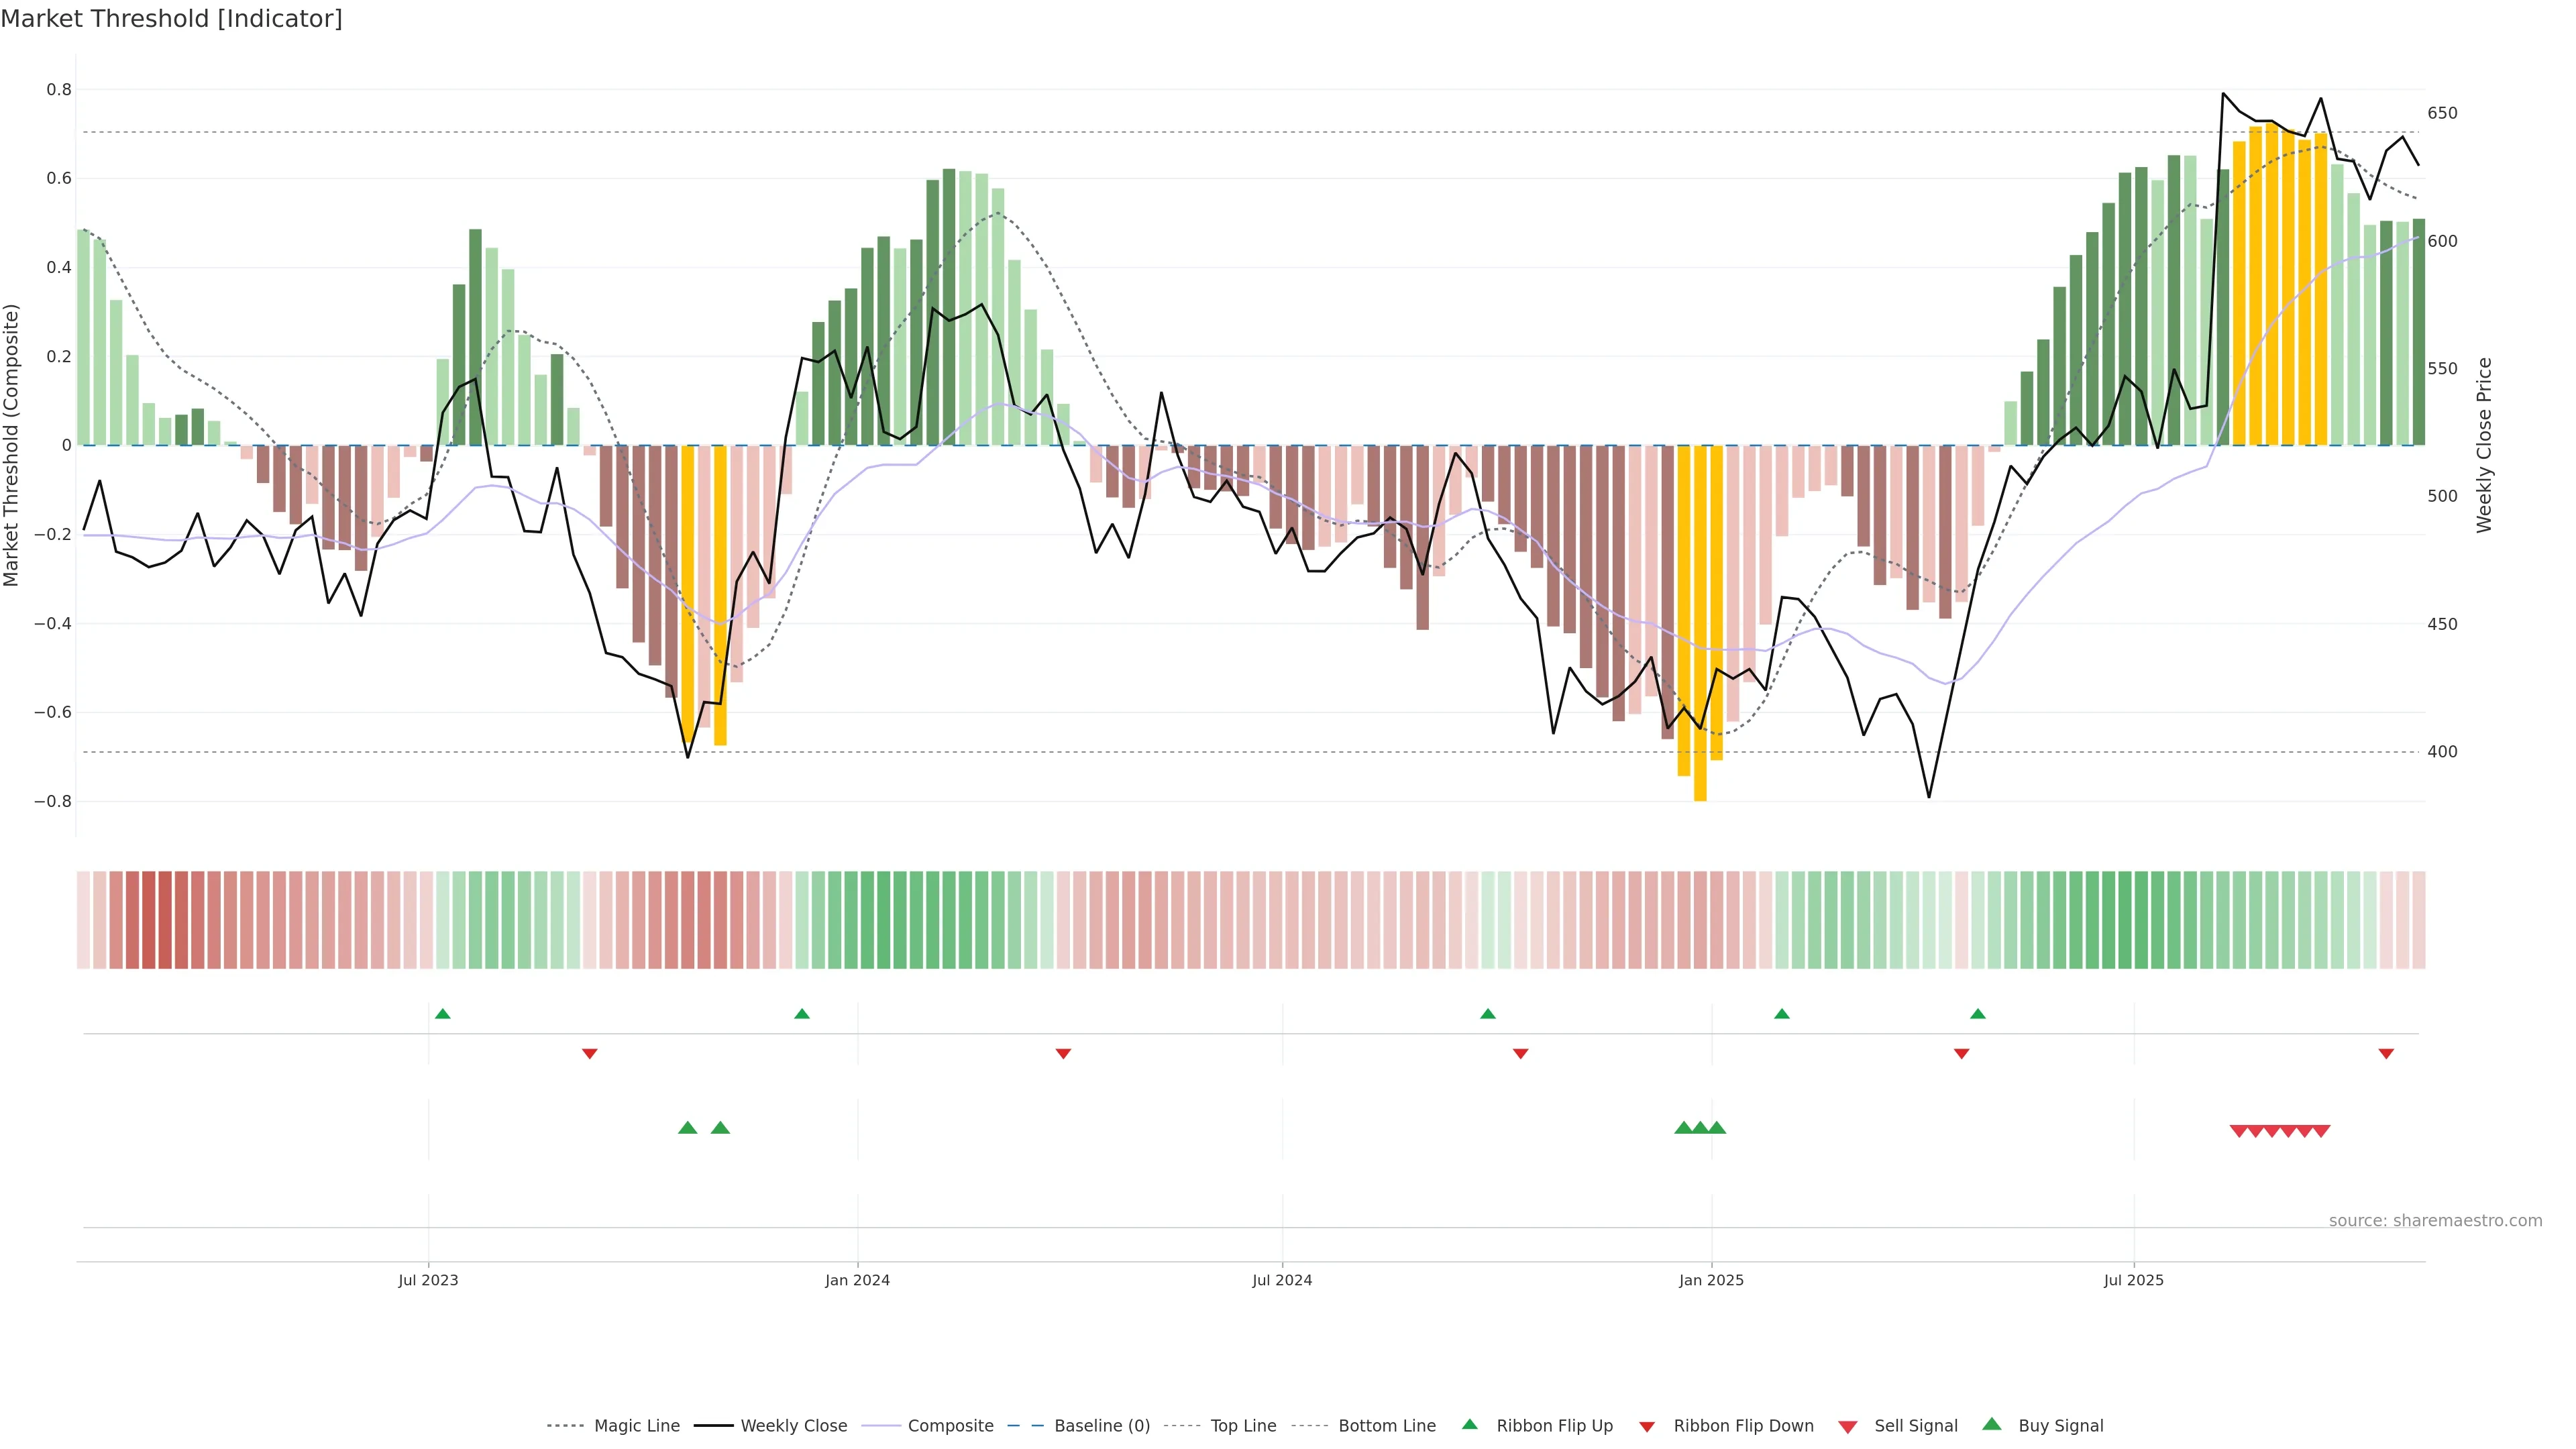Click the Bottom Line legend entry
The height and width of the screenshot is (1449, 2576).
[1386, 1425]
